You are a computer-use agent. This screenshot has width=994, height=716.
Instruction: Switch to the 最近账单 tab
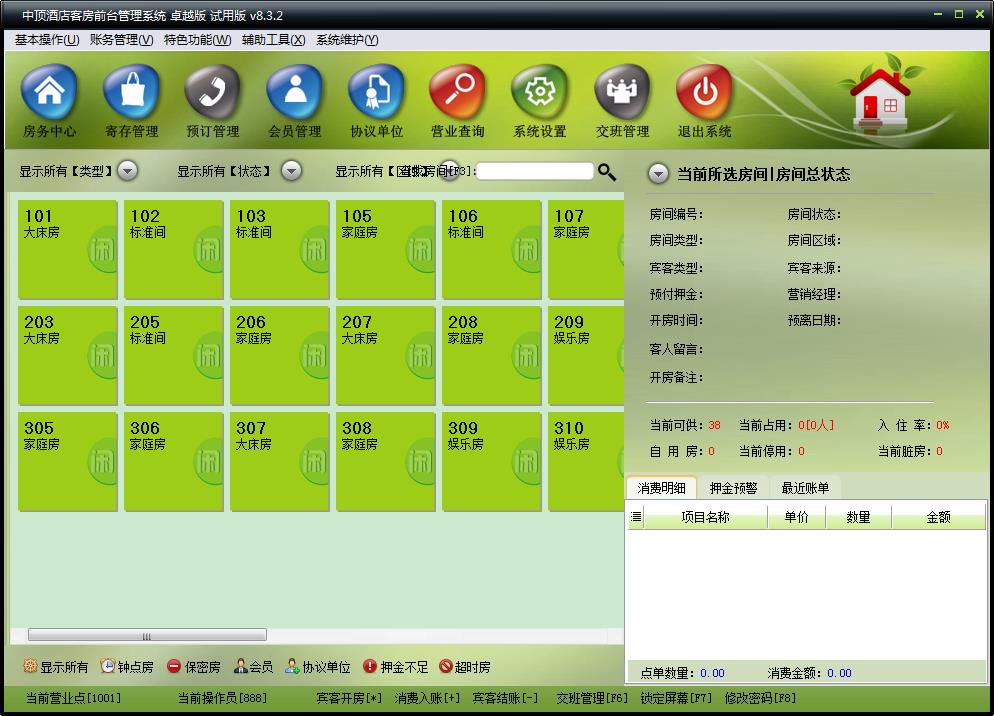click(x=805, y=488)
